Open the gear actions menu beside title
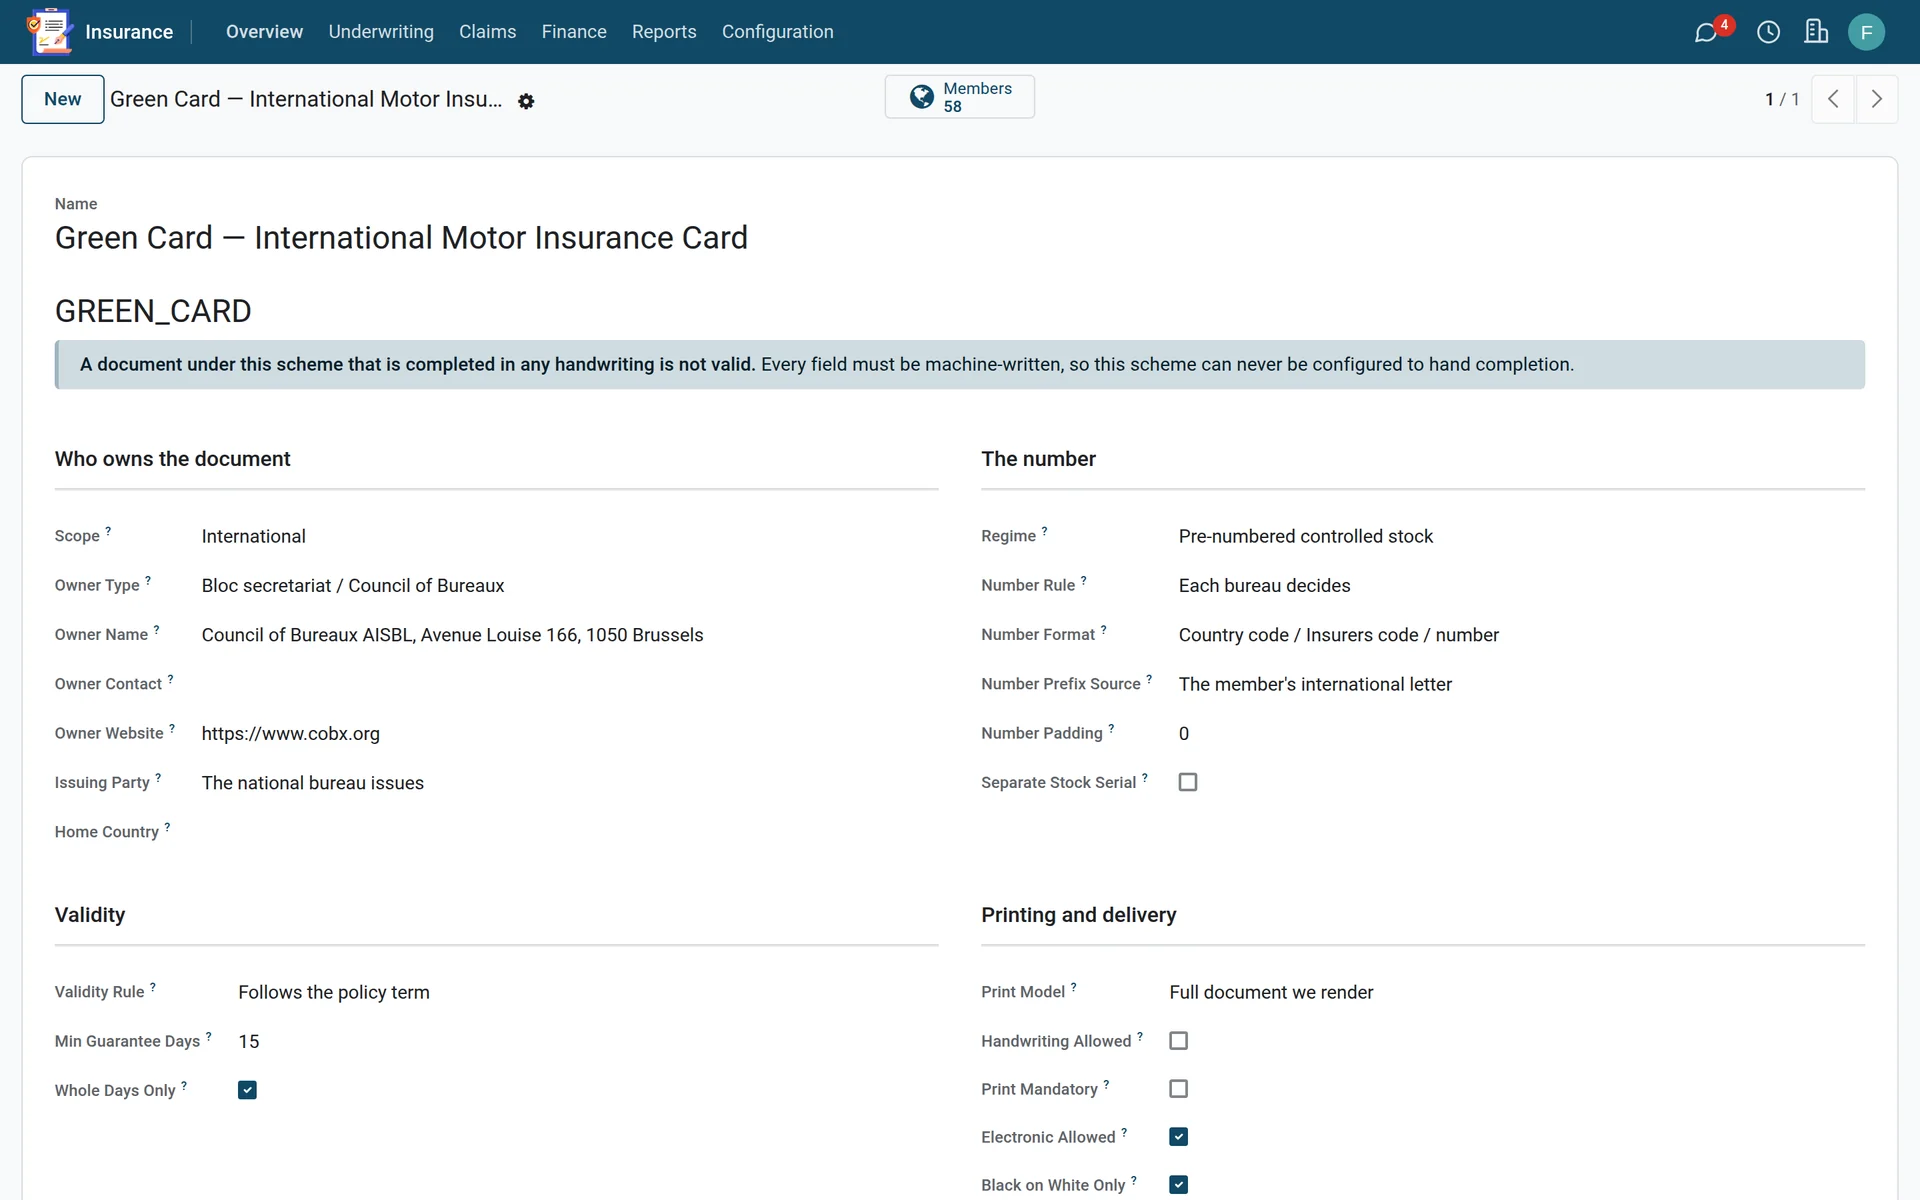The image size is (1920, 1200). point(526,101)
